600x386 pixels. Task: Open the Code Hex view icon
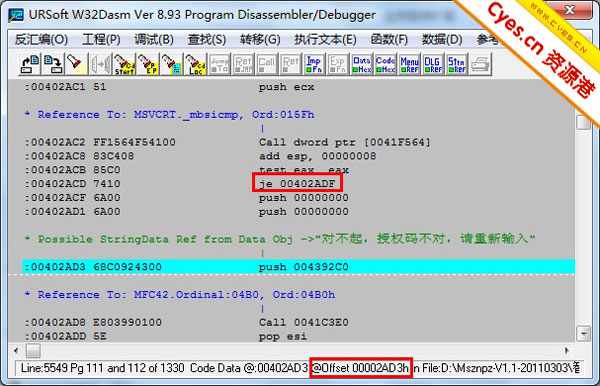point(385,64)
